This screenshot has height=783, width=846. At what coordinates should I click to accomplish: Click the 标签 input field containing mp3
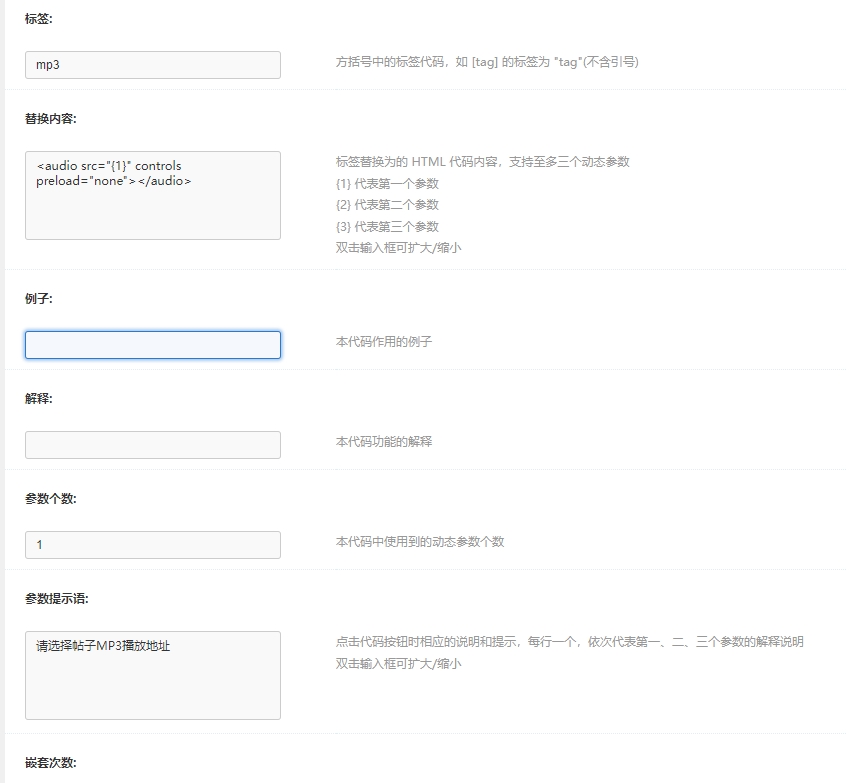pos(152,65)
